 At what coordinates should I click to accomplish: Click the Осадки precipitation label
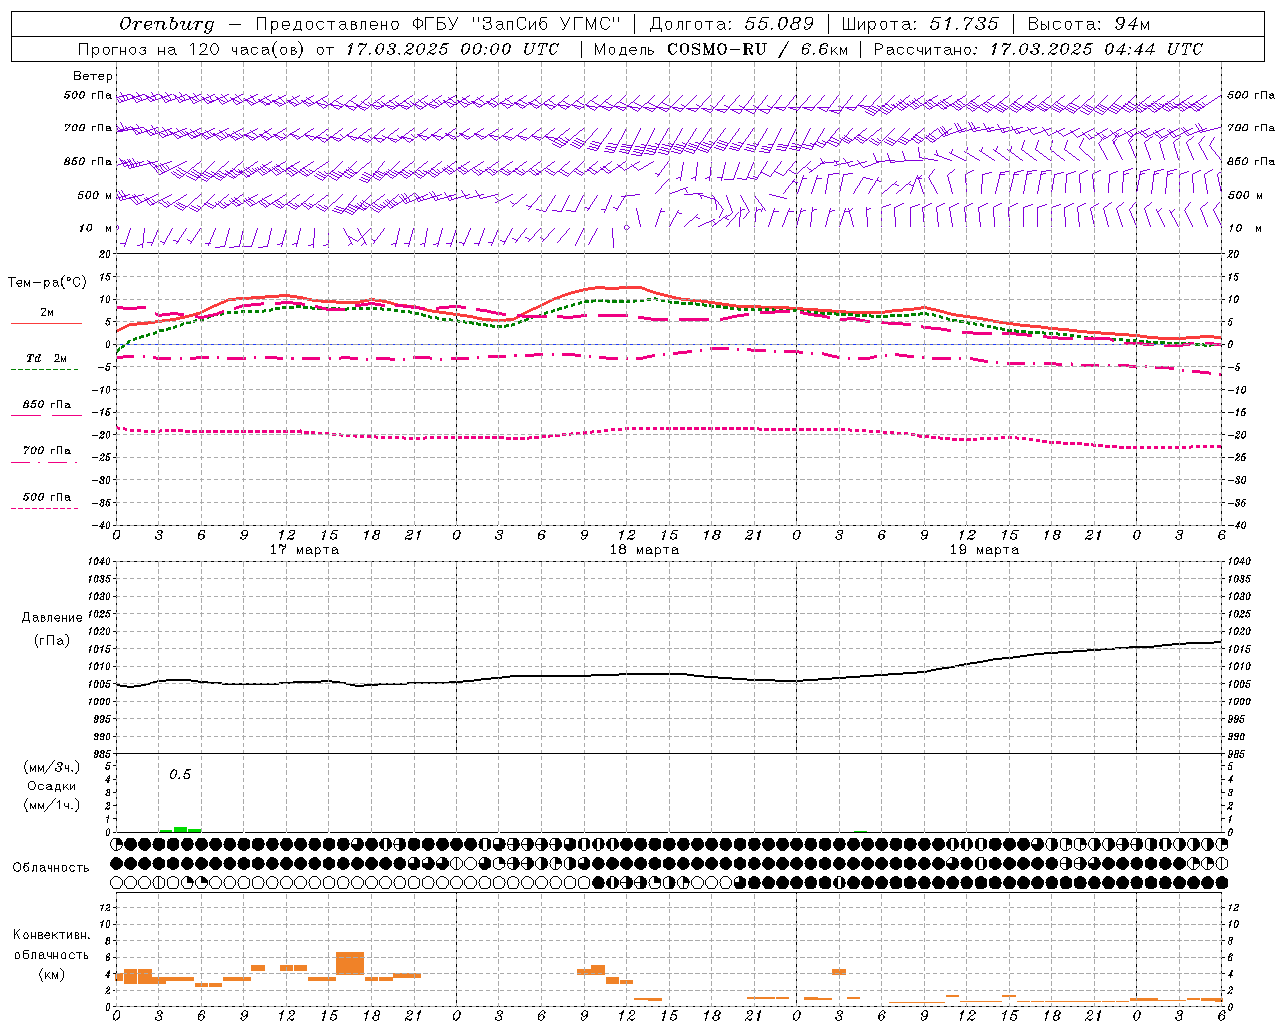pos(52,786)
